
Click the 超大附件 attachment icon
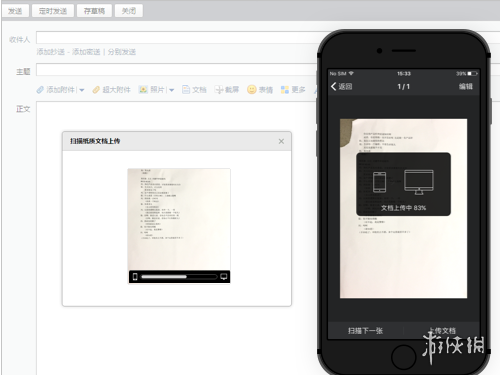pos(96,90)
